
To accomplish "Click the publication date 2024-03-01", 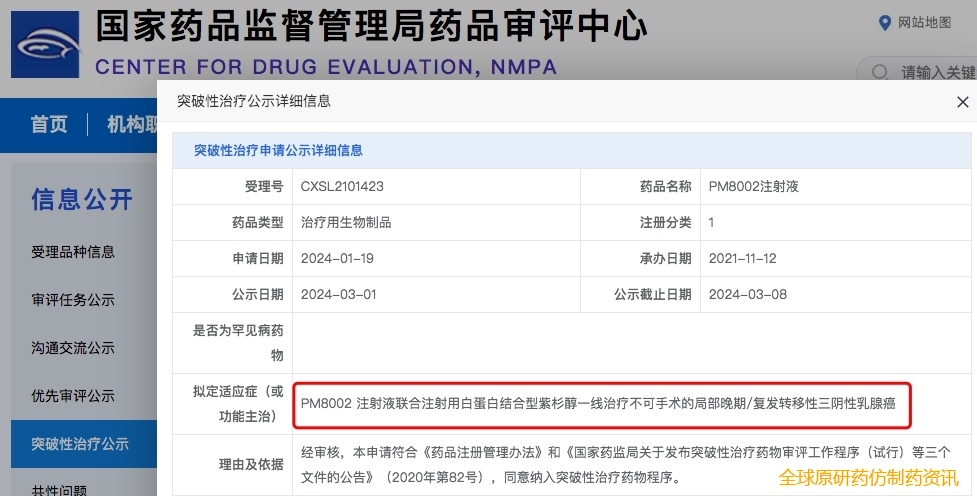I will click(338, 295).
